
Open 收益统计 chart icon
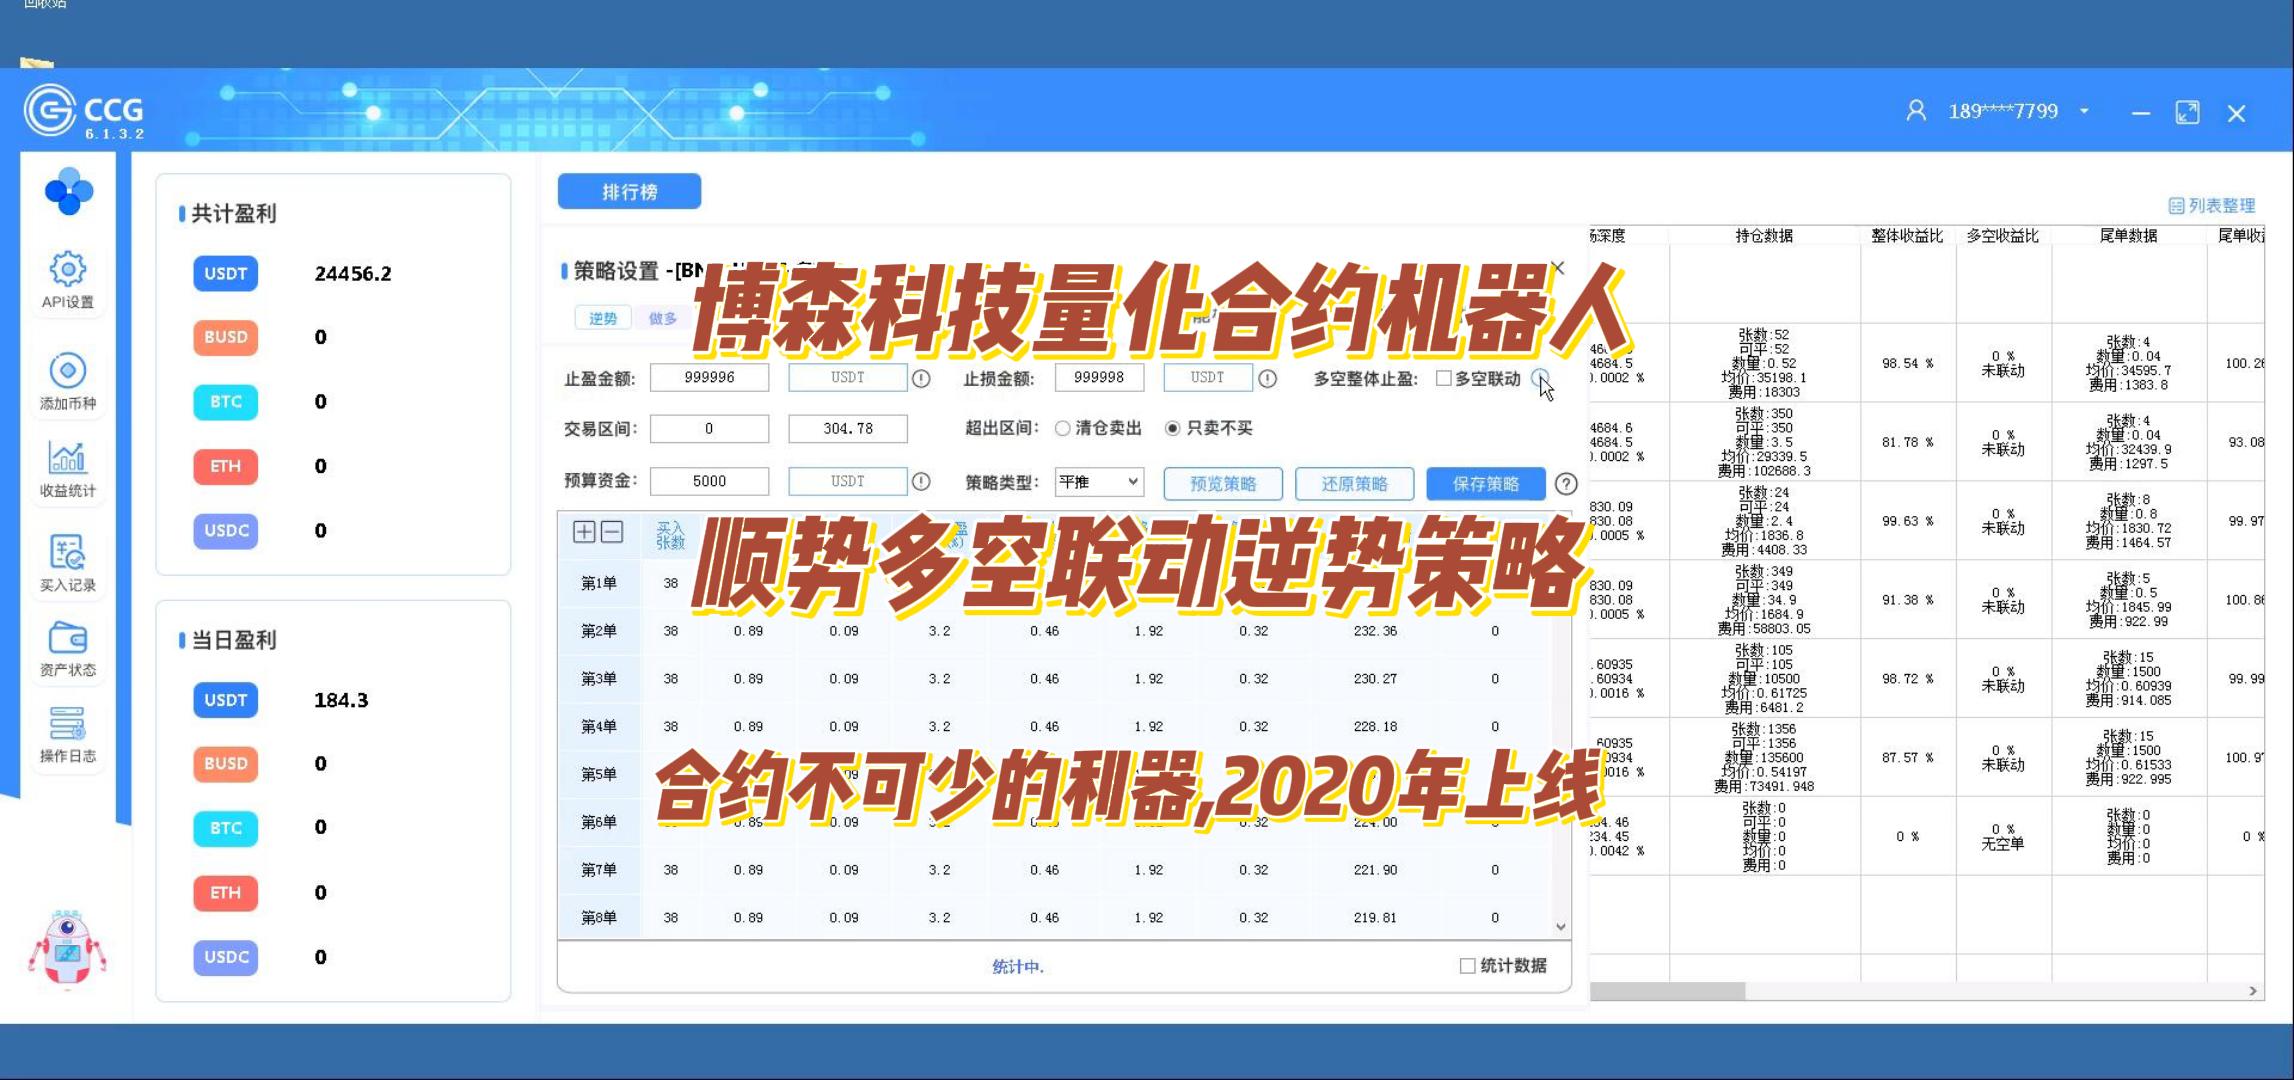pyautogui.click(x=67, y=468)
